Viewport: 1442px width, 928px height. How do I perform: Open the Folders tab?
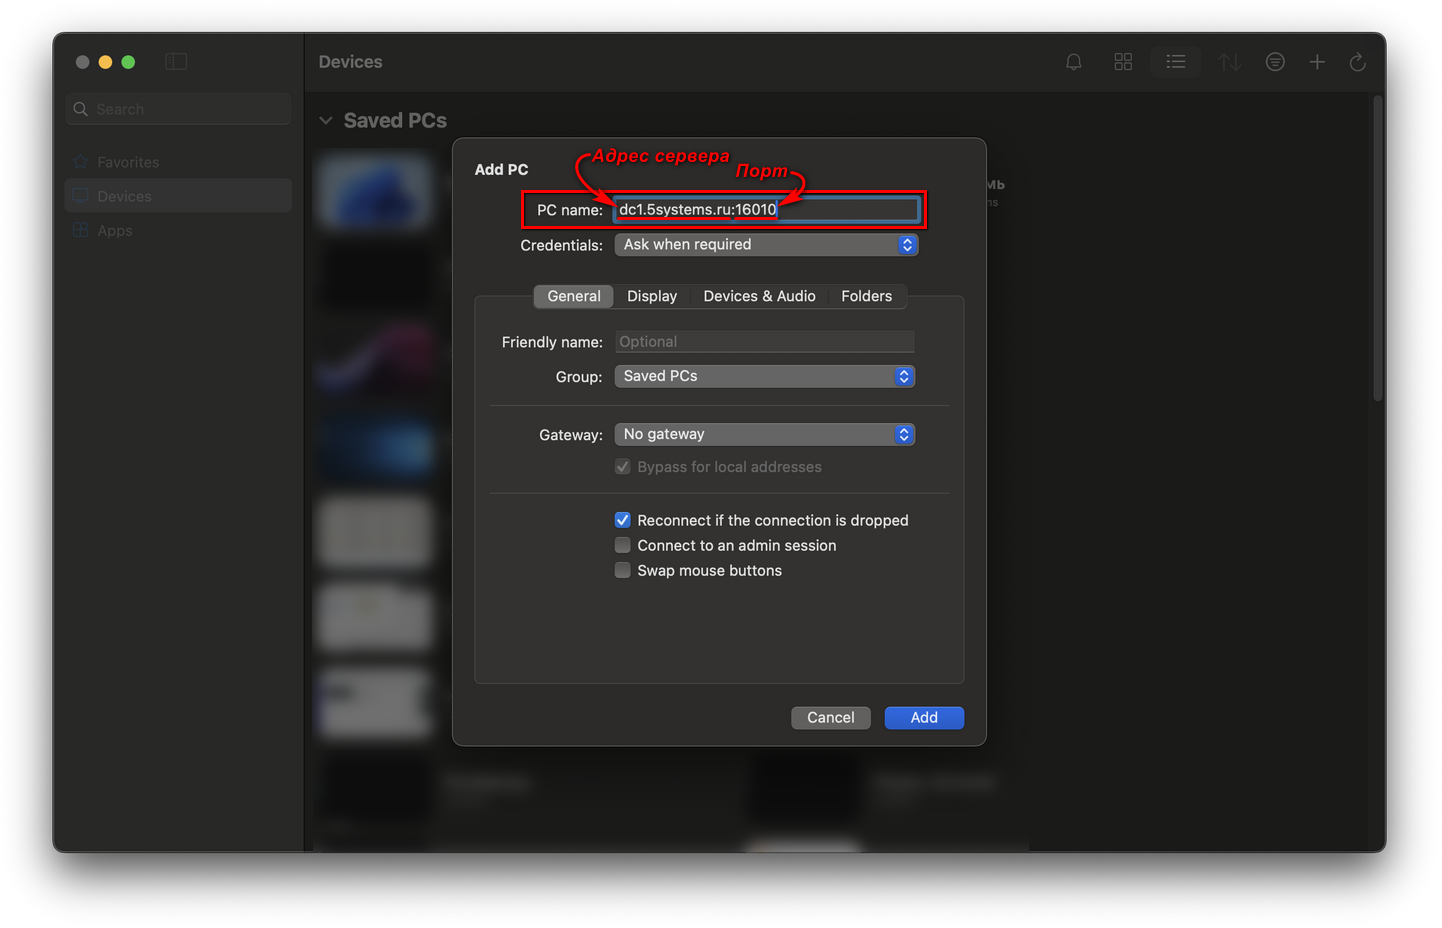(866, 296)
